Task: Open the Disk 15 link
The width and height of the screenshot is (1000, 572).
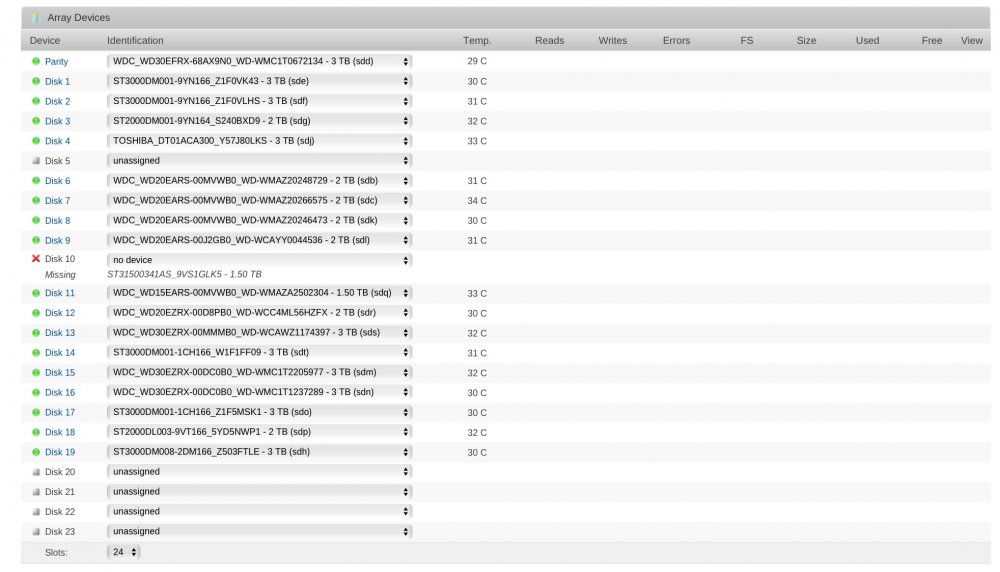Action: 60,372
